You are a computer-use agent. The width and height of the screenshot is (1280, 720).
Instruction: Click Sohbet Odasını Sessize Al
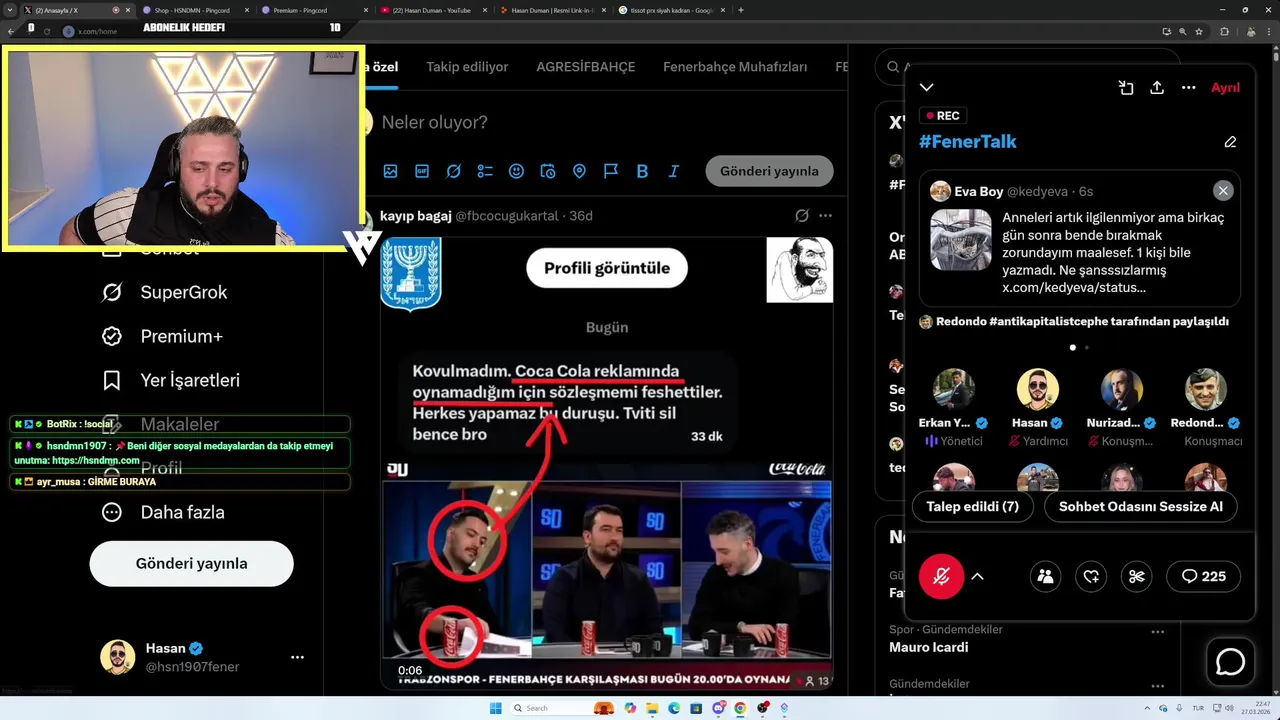(1141, 507)
